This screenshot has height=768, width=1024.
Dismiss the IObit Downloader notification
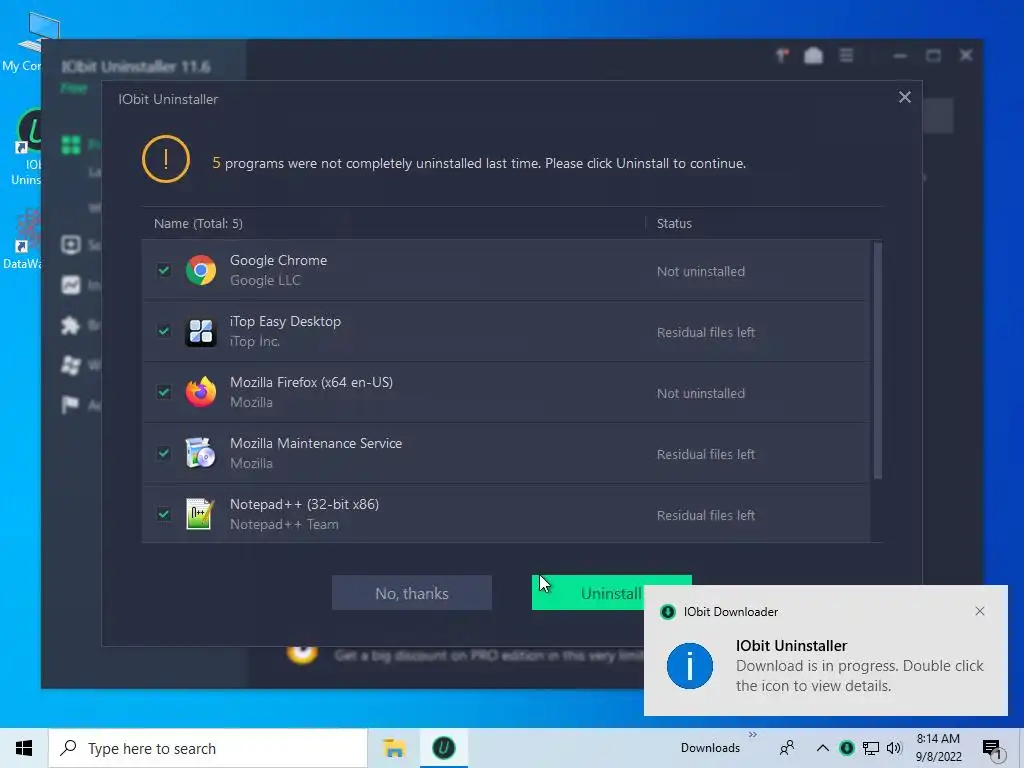click(x=980, y=611)
